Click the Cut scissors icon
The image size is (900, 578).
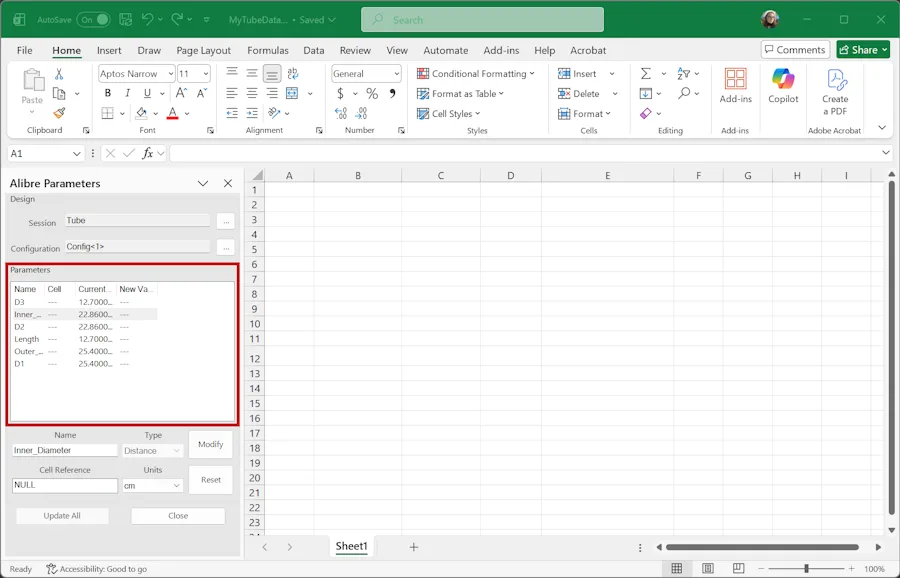[x=59, y=74]
